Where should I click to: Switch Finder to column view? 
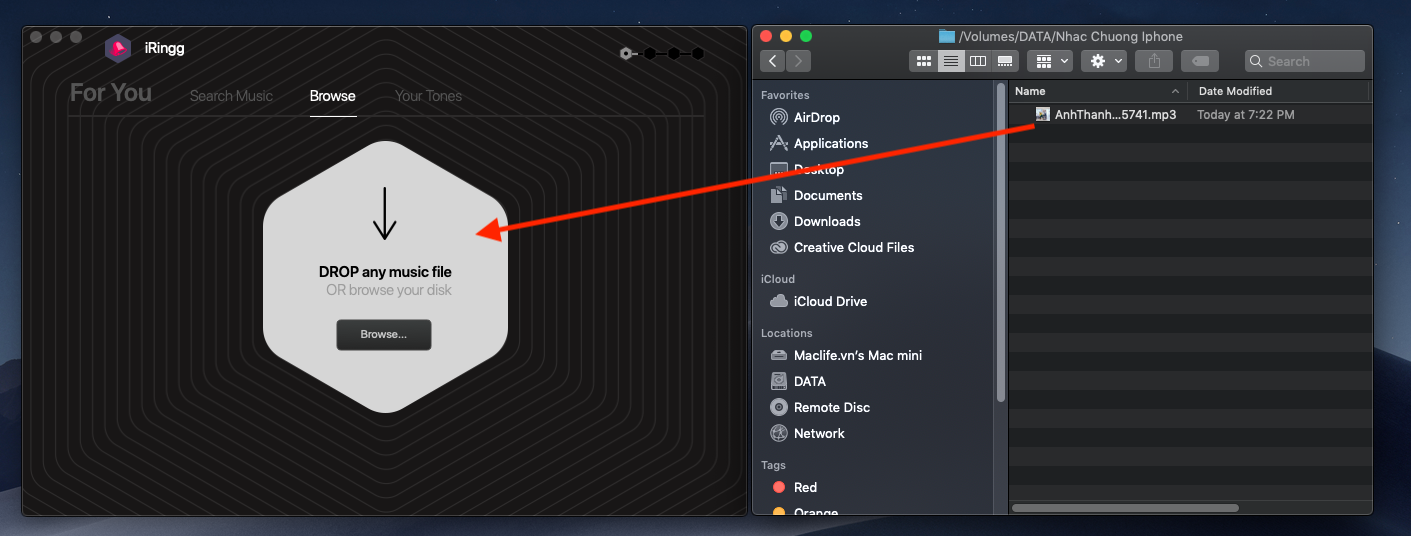(x=978, y=61)
